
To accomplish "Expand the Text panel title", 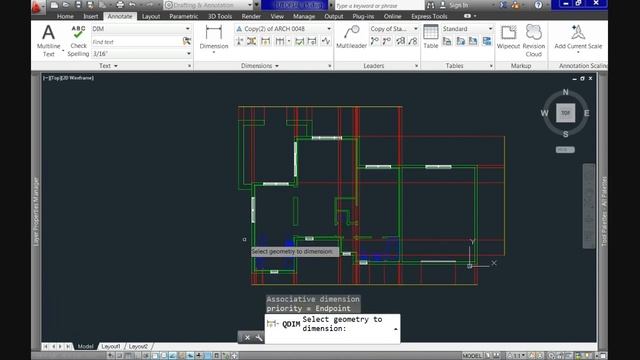I will click(x=108, y=66).
